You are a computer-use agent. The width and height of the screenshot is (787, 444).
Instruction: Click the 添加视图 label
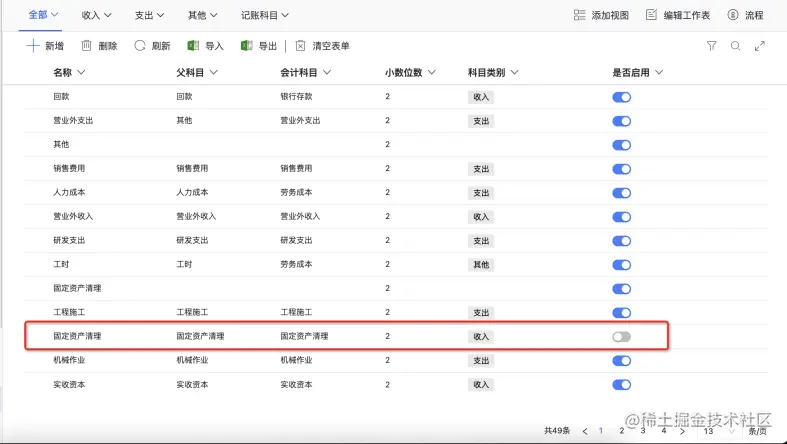coord(610,15)
